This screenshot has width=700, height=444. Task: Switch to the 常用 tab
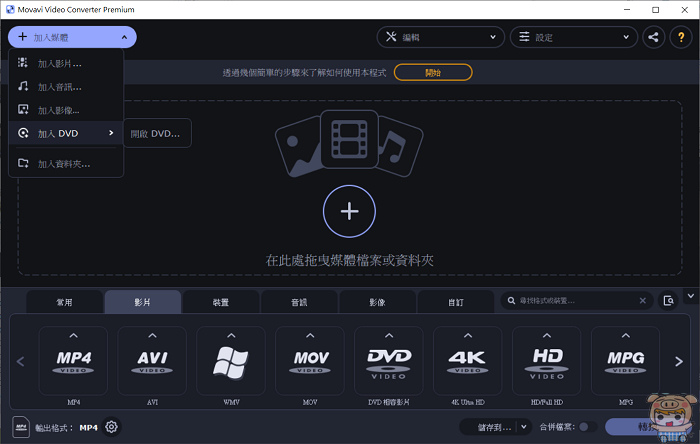point(64,302)
